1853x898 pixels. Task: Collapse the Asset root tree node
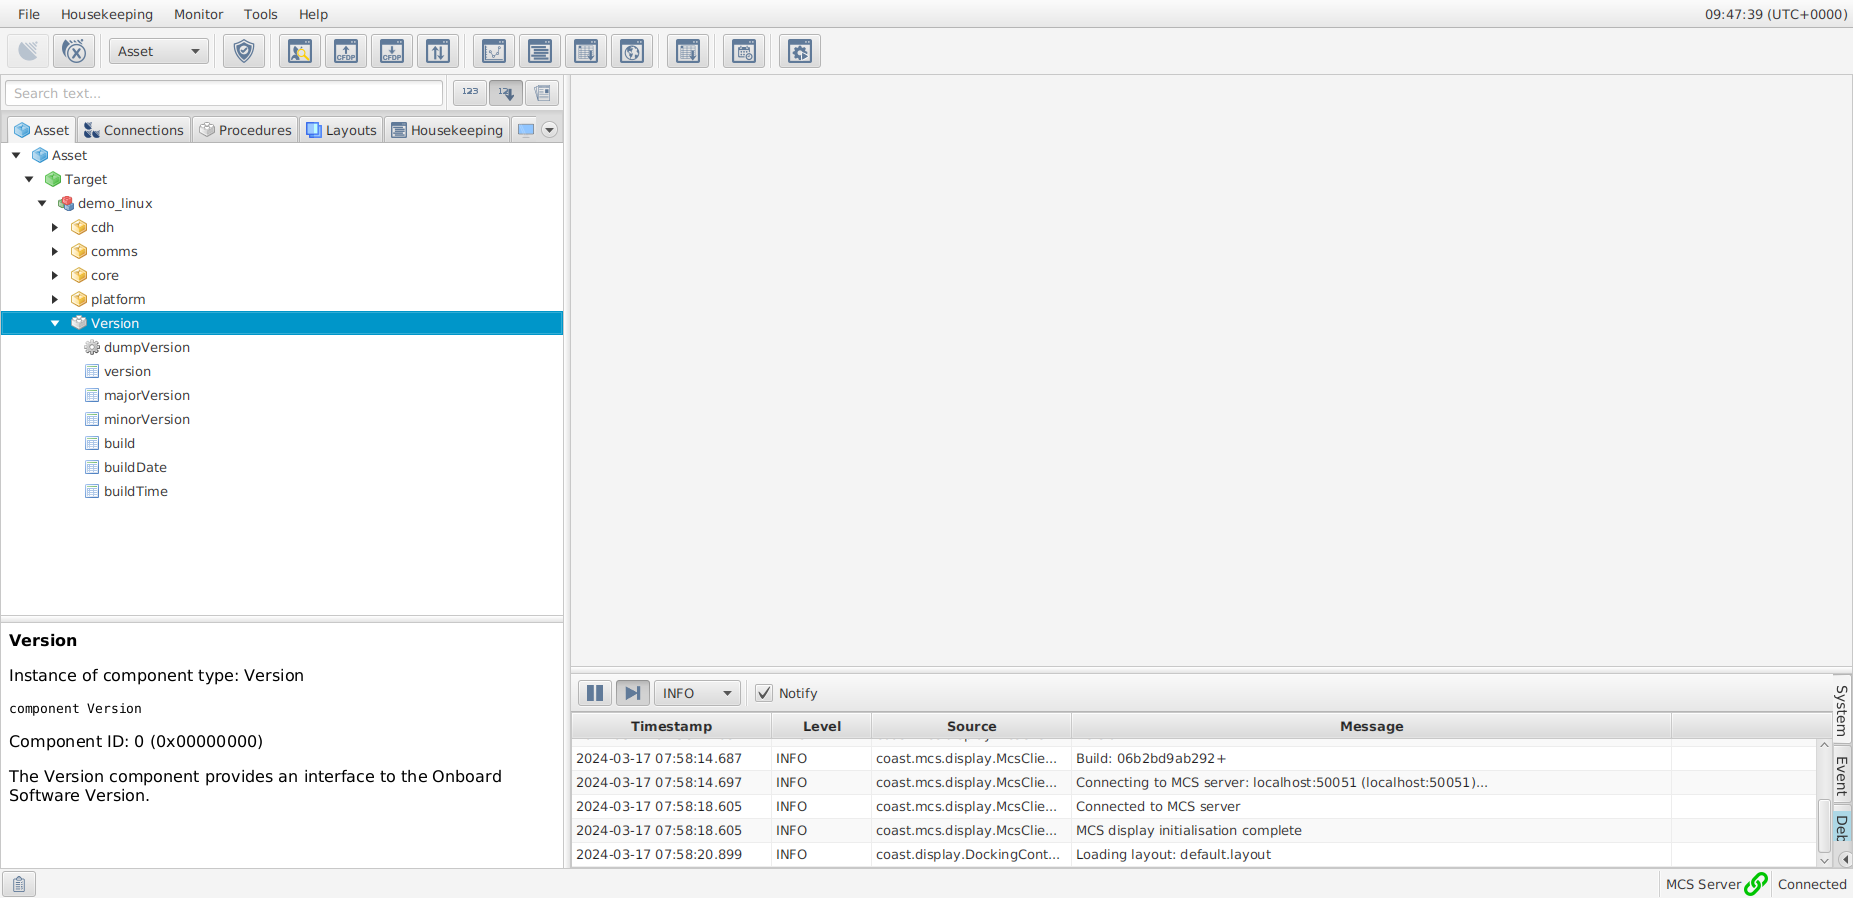click(x=16, y=155)
